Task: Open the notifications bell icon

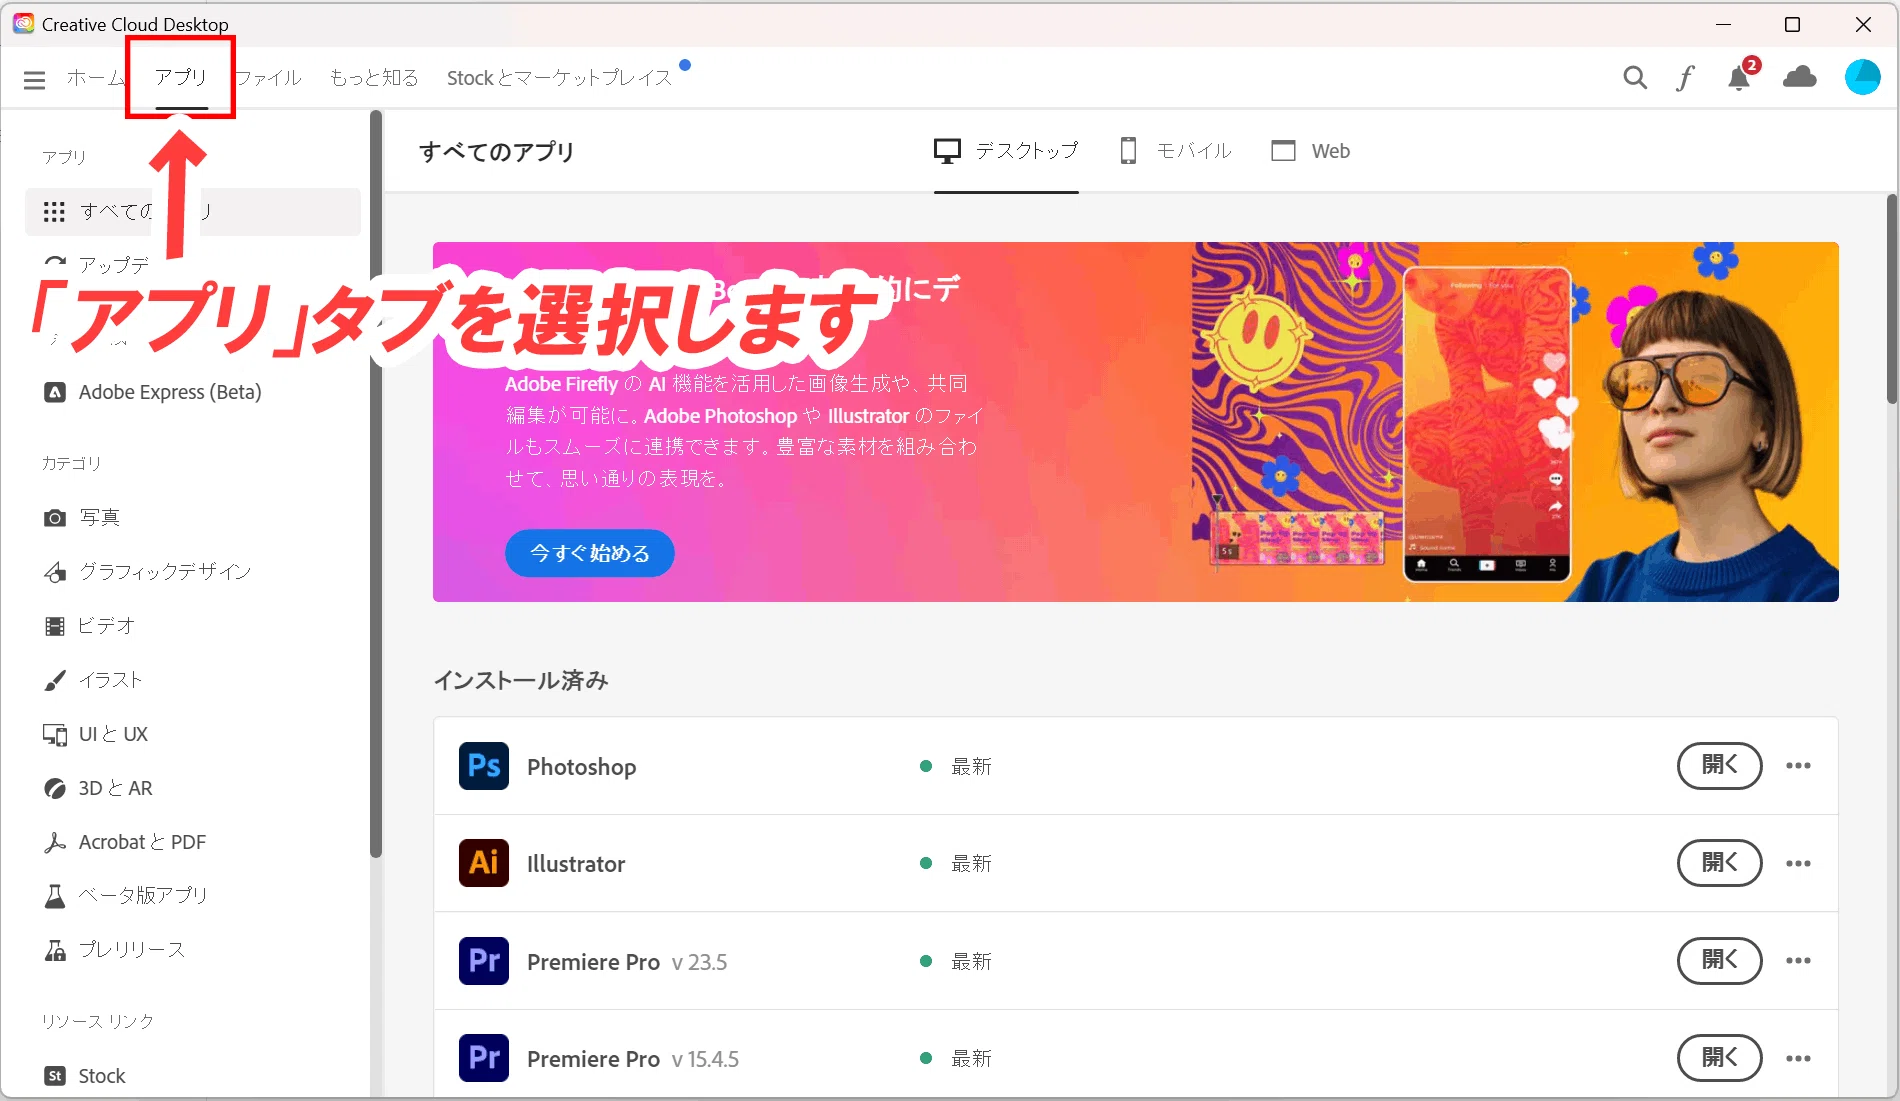Action: (1740, 78)
